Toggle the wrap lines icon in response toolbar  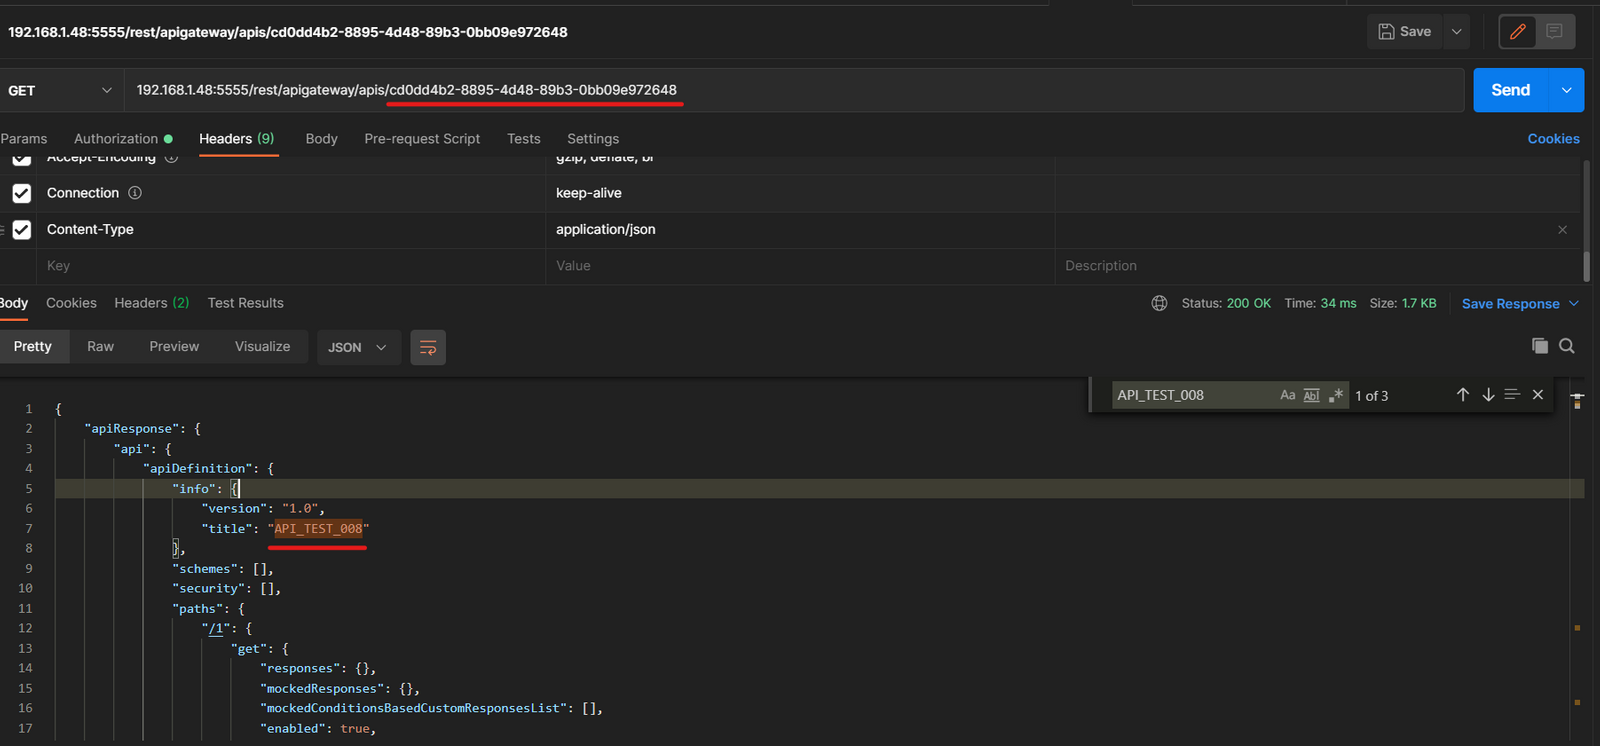[428, 348]
